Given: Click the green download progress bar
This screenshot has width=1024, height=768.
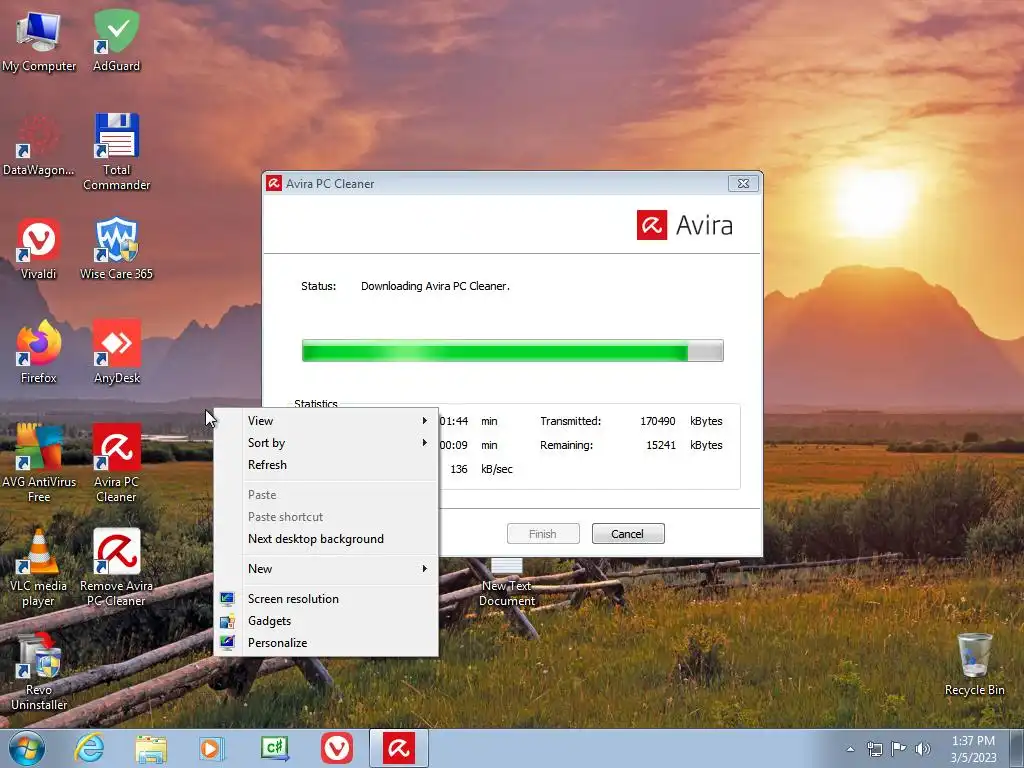Looking at the screenshot, I should pos(513,351).
